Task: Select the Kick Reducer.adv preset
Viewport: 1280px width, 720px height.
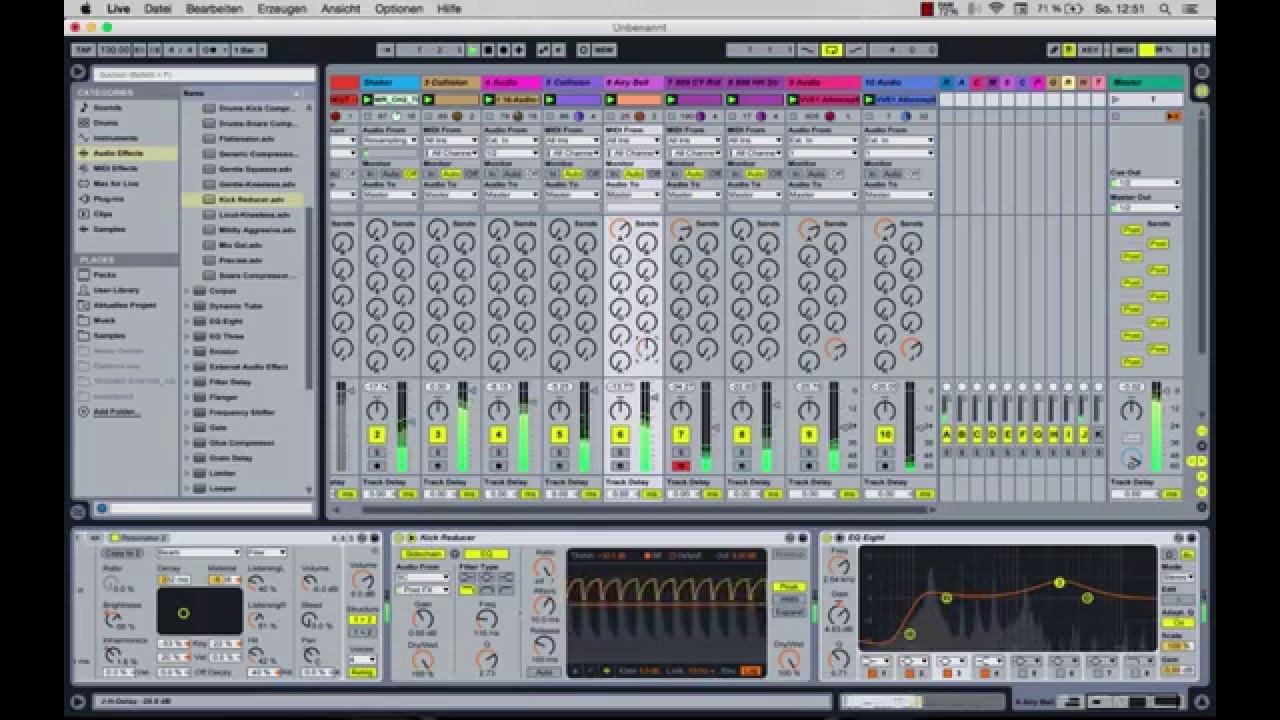Action: coord(251,199)
